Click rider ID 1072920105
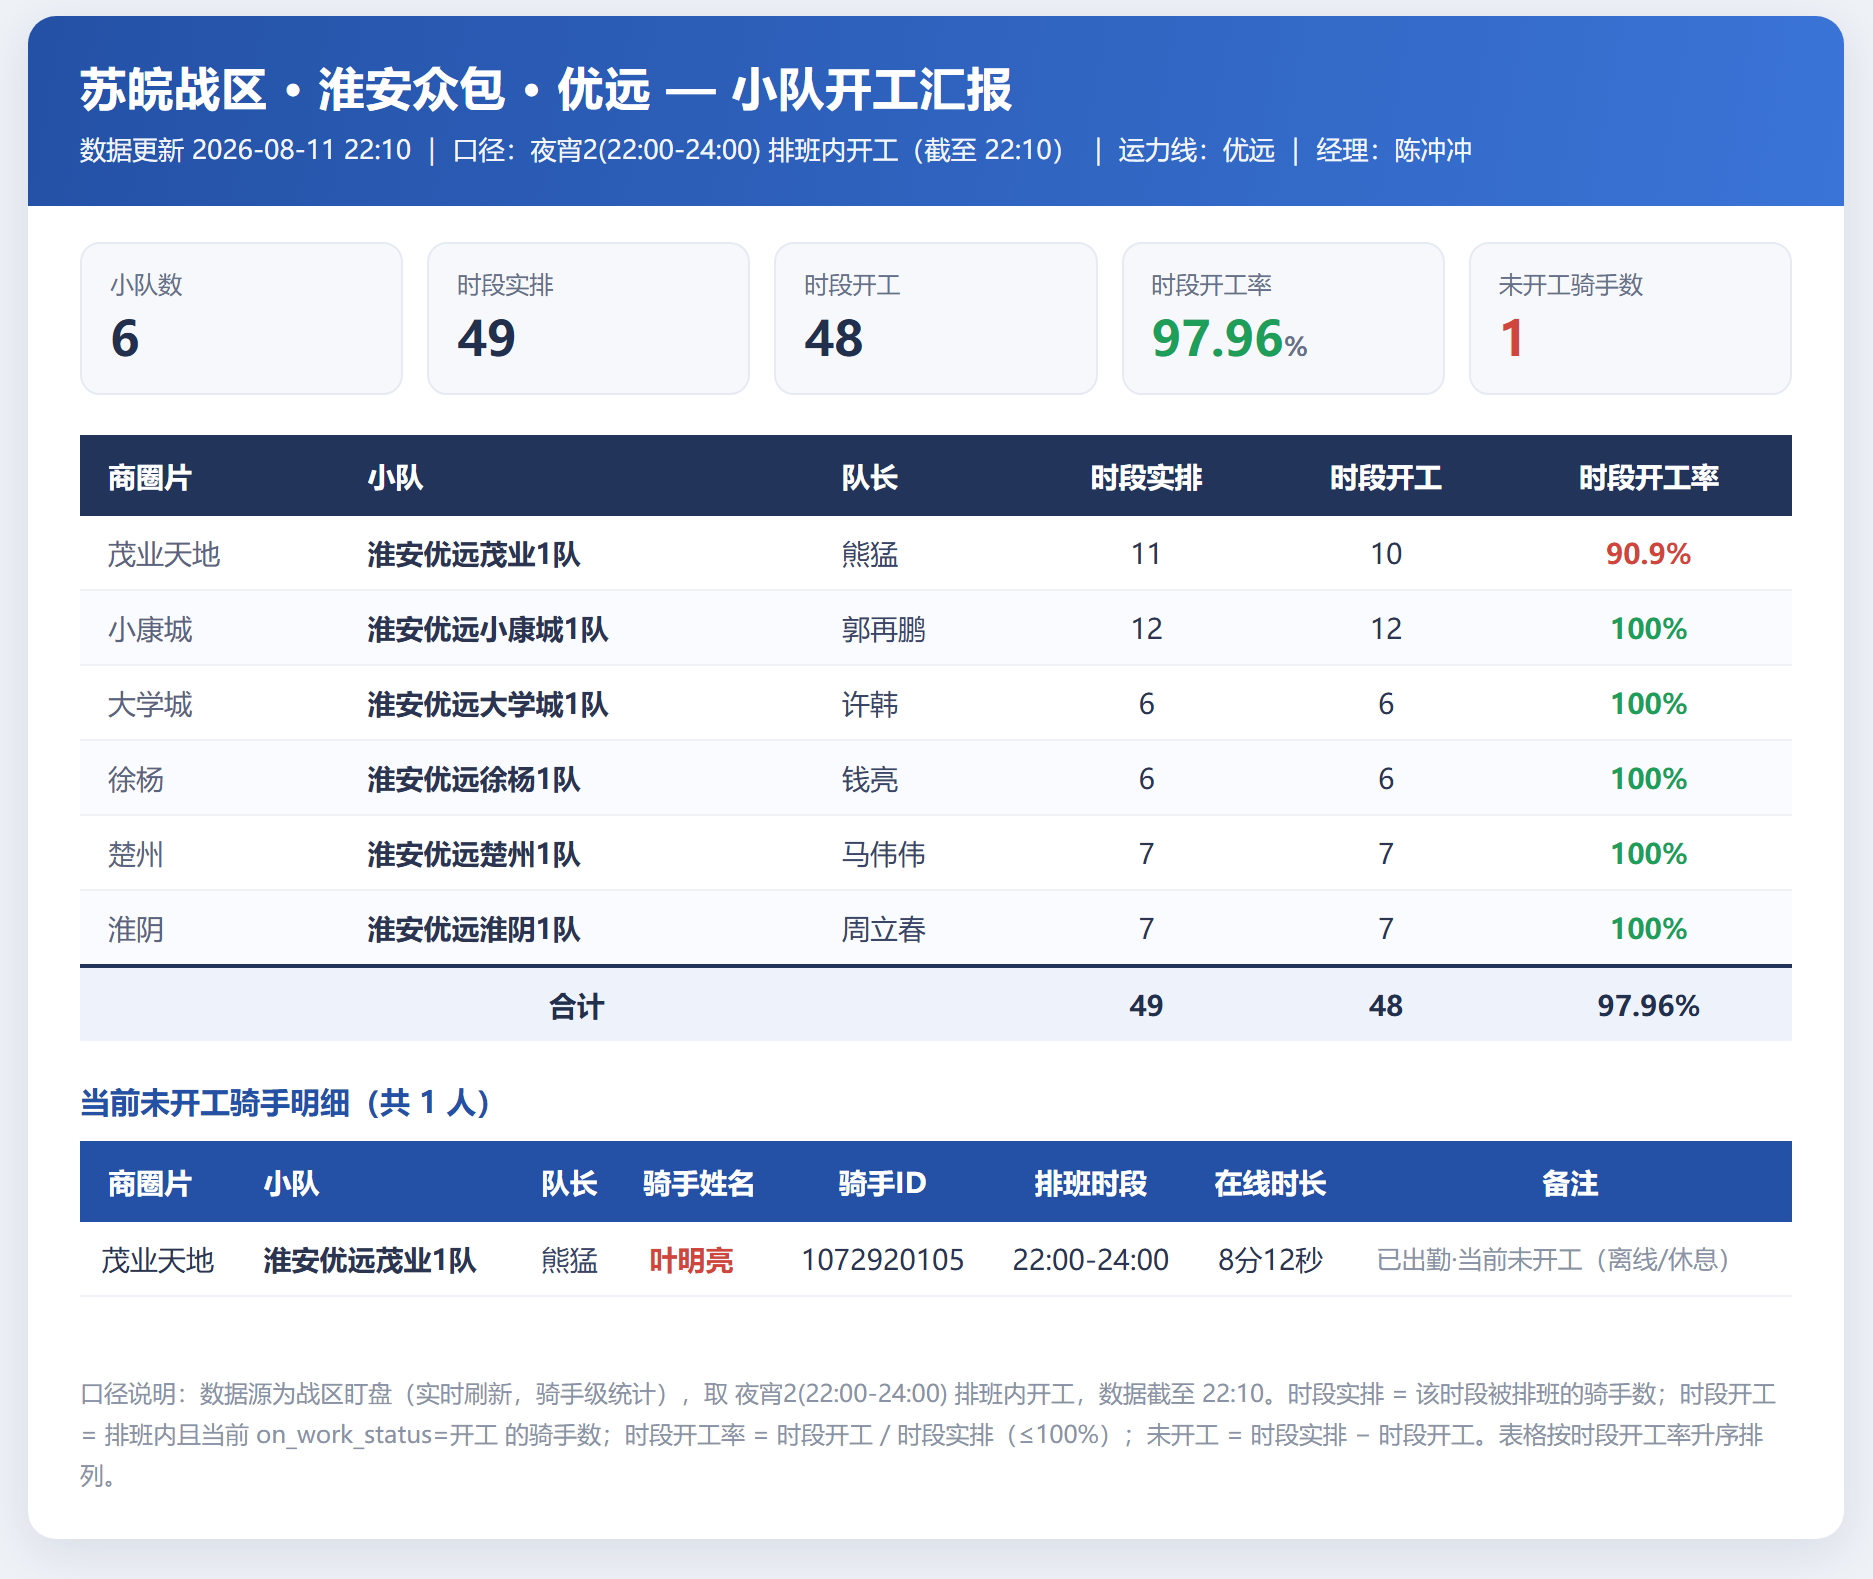Image resolution: width=1873 pixels, height=1579 pixels. point(882,1259)
